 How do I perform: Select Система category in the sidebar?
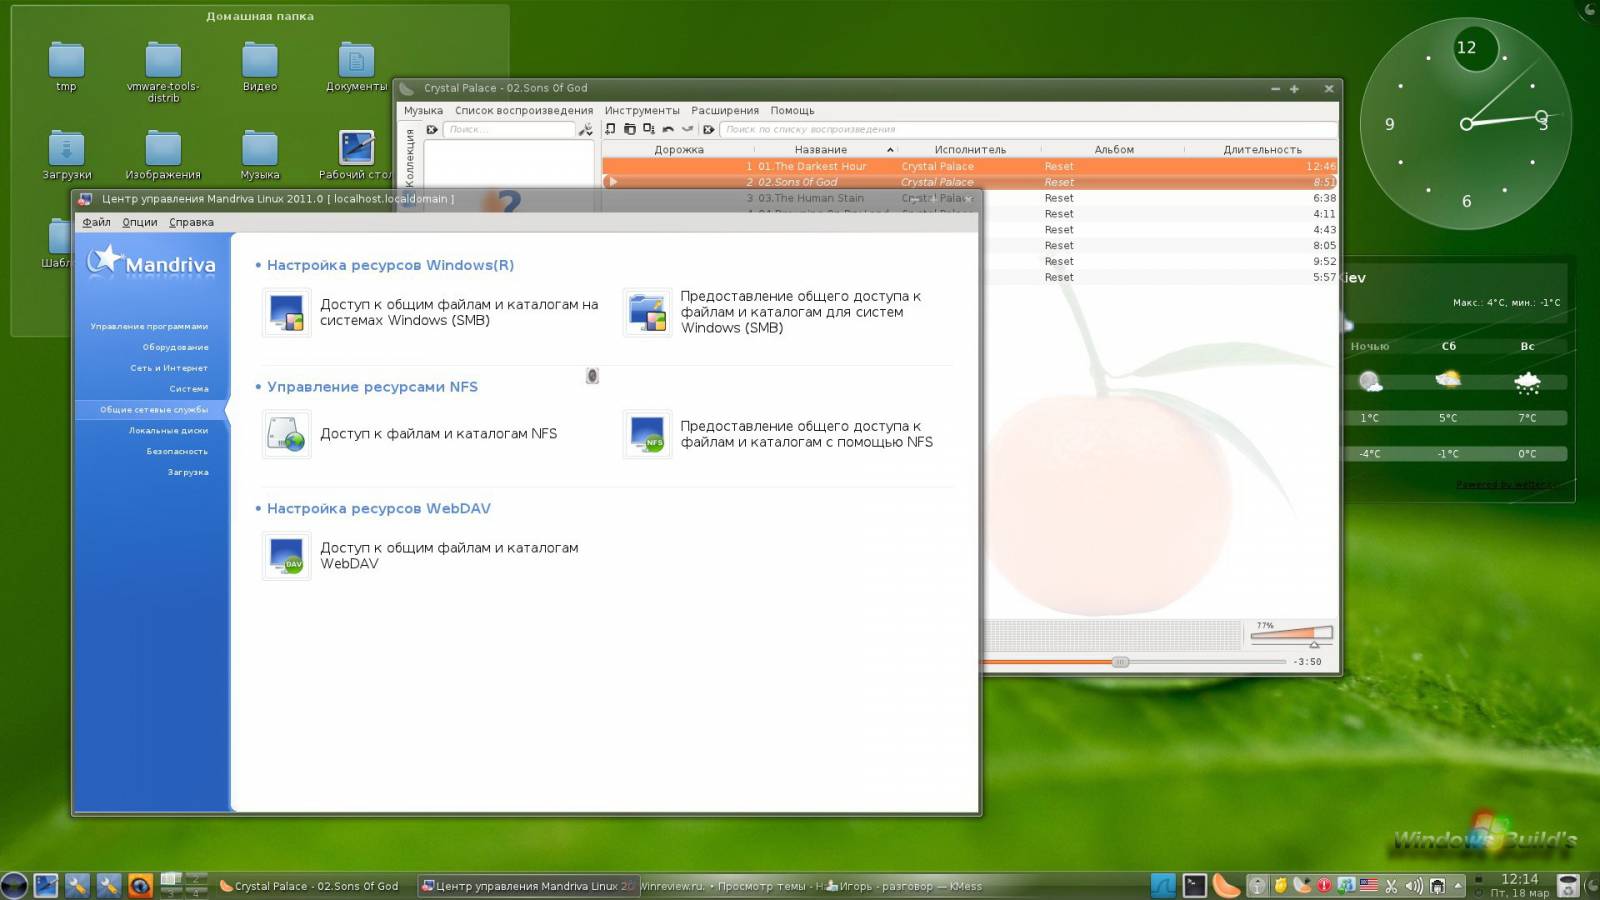click(x=189, y=389)
